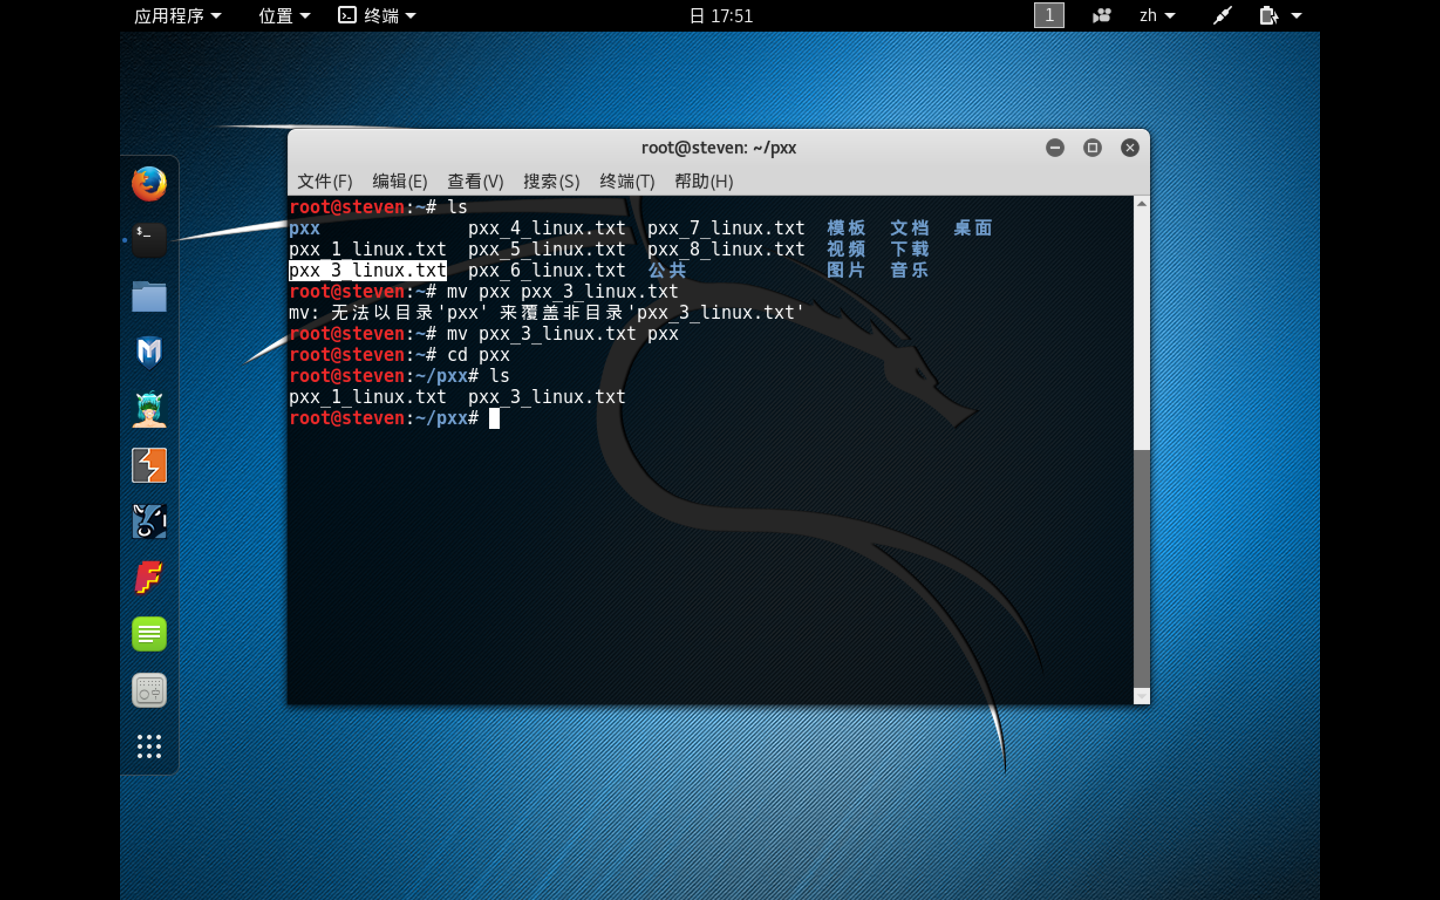Viewport: 1440px width, 900px height.
Task: Open the green notes app in the dock
Action: pyautogui.click(x=149, y=634)
